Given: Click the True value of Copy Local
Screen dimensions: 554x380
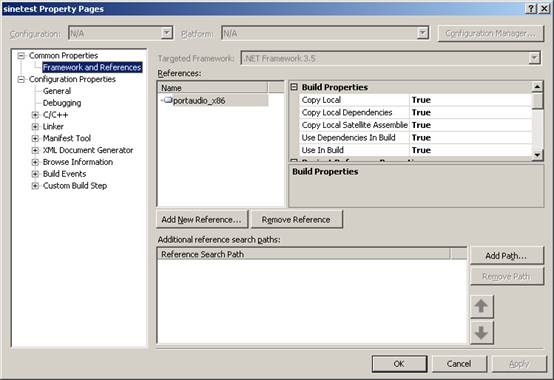Looking at the screenshot, I should [421, 100].
